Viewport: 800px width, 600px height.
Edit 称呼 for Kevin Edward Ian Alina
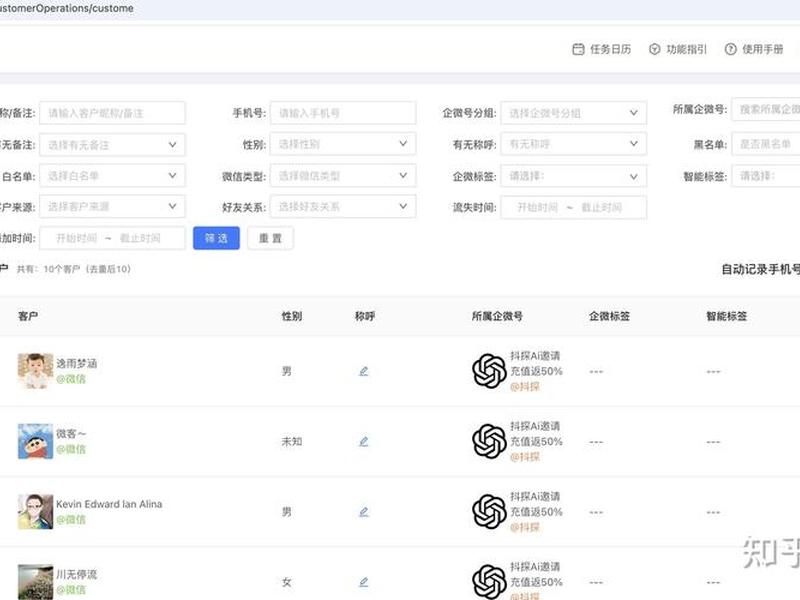[x=363, y=512]
